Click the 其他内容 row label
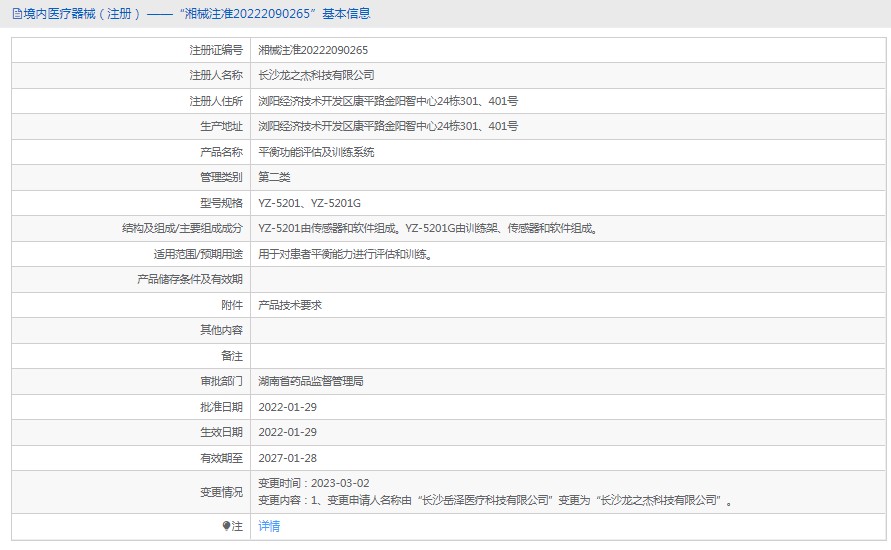This screenshot has width=891, height=550. (221, 330)
